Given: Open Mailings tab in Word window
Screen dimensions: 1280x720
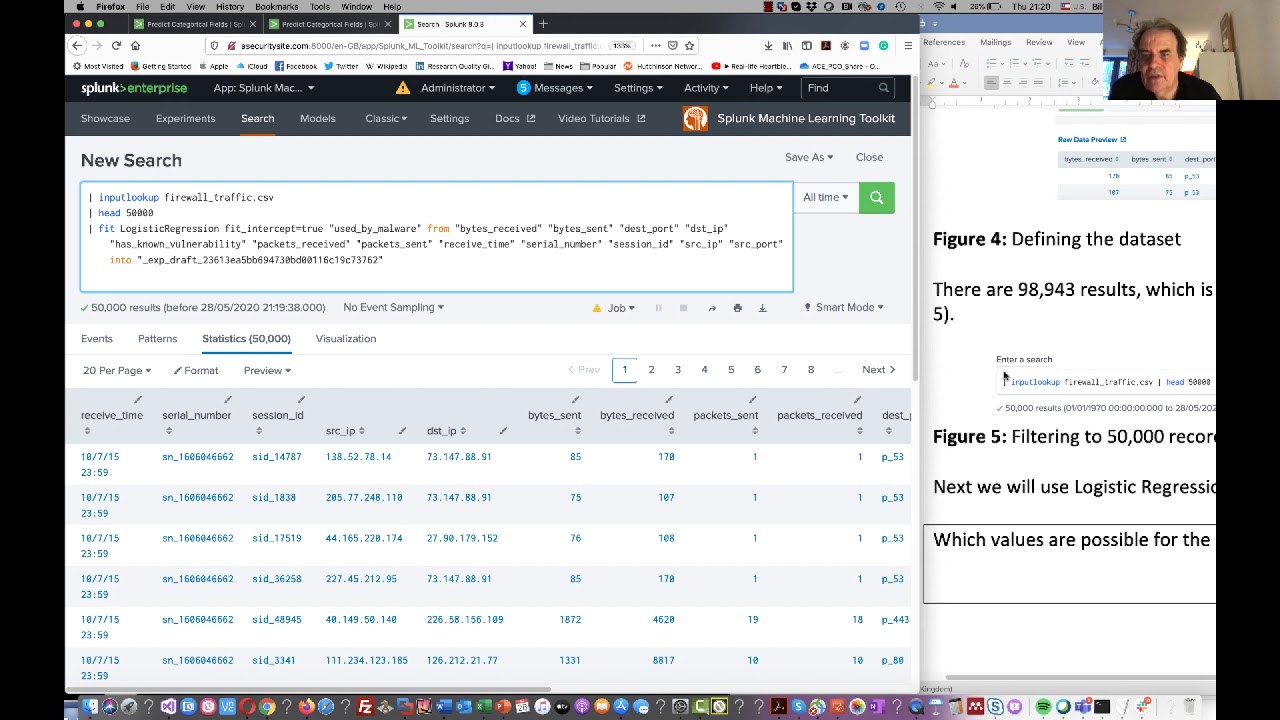Looking at the screenshot, I should (x=995, y=42).
